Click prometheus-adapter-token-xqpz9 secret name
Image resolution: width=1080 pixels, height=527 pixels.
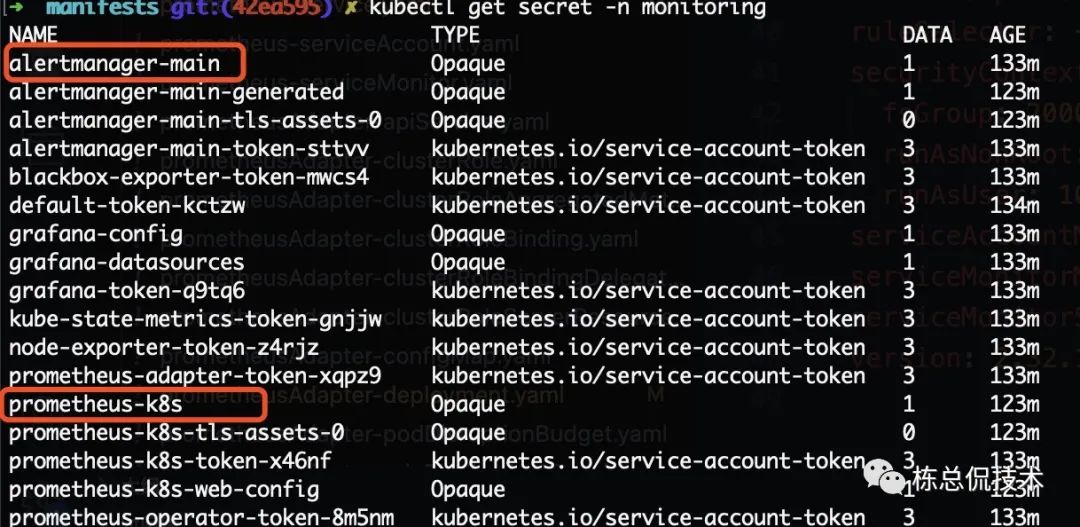(x=195, y=377)
